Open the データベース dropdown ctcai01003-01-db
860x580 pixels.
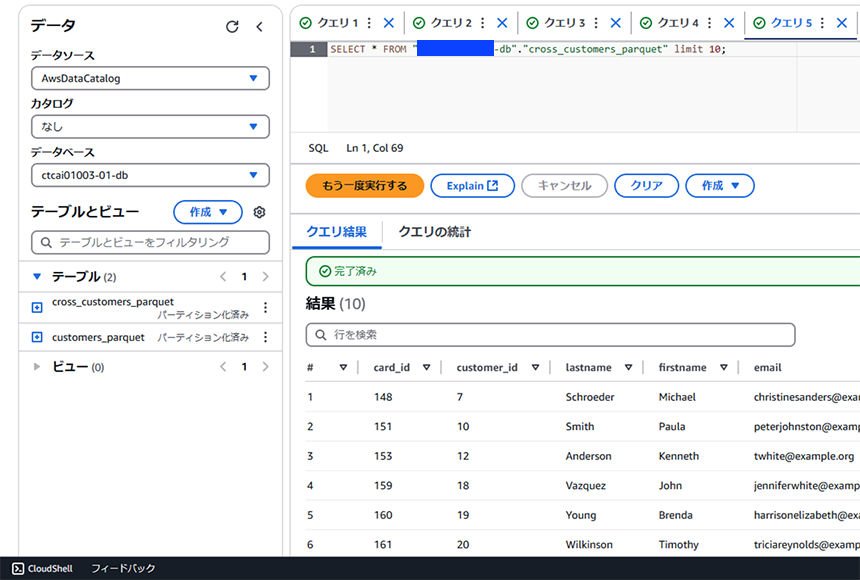[x=150, y=175]
